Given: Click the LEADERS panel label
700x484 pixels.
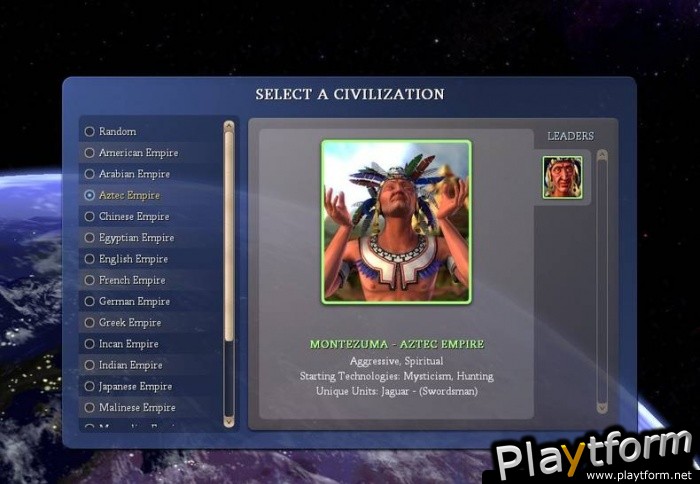Looking at the screenshot, I should 571,136.
